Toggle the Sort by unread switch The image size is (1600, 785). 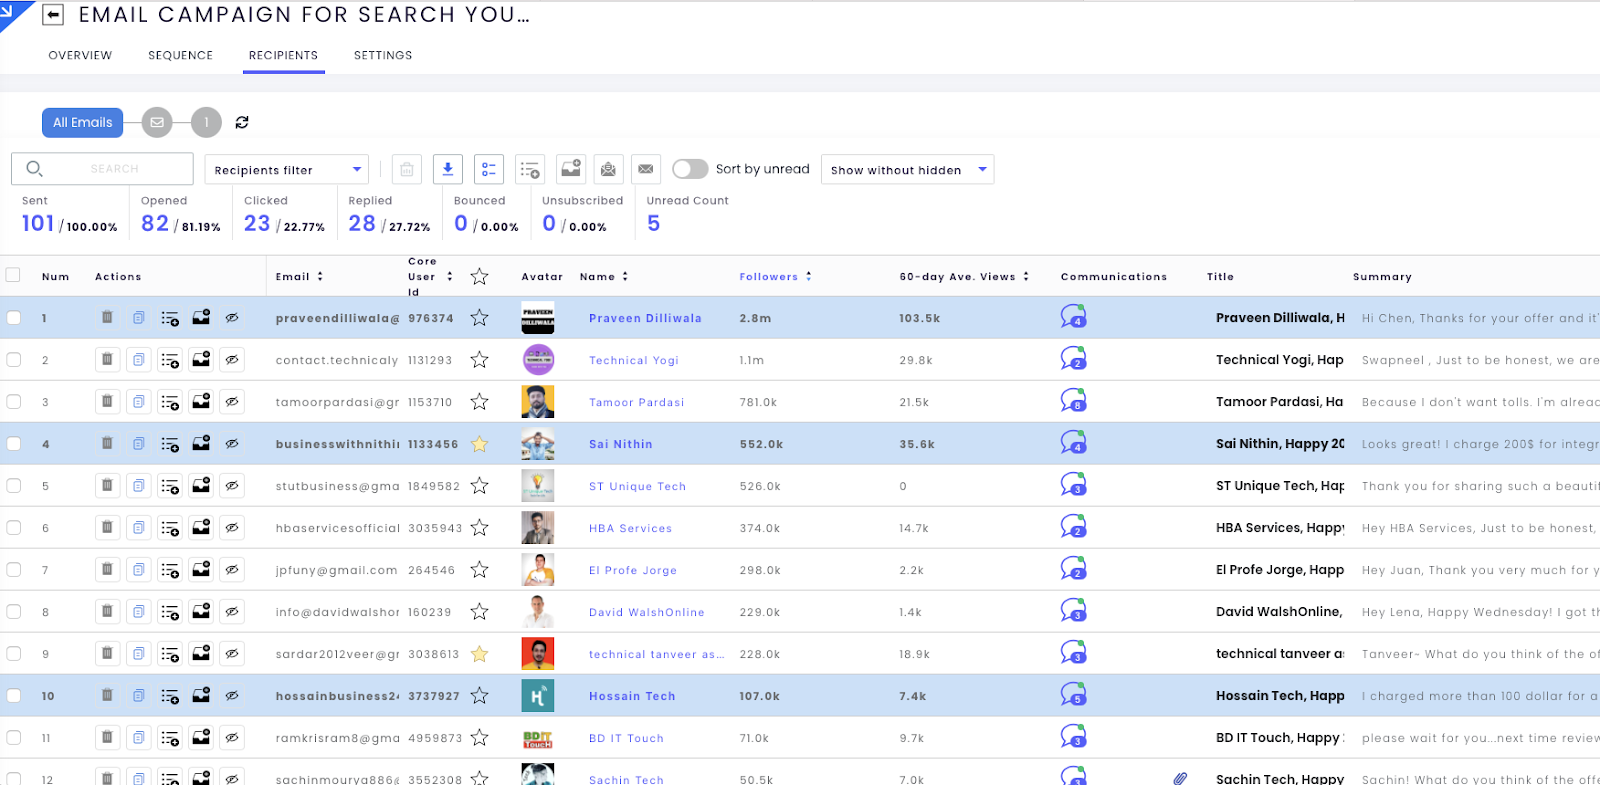pos(690,169)
